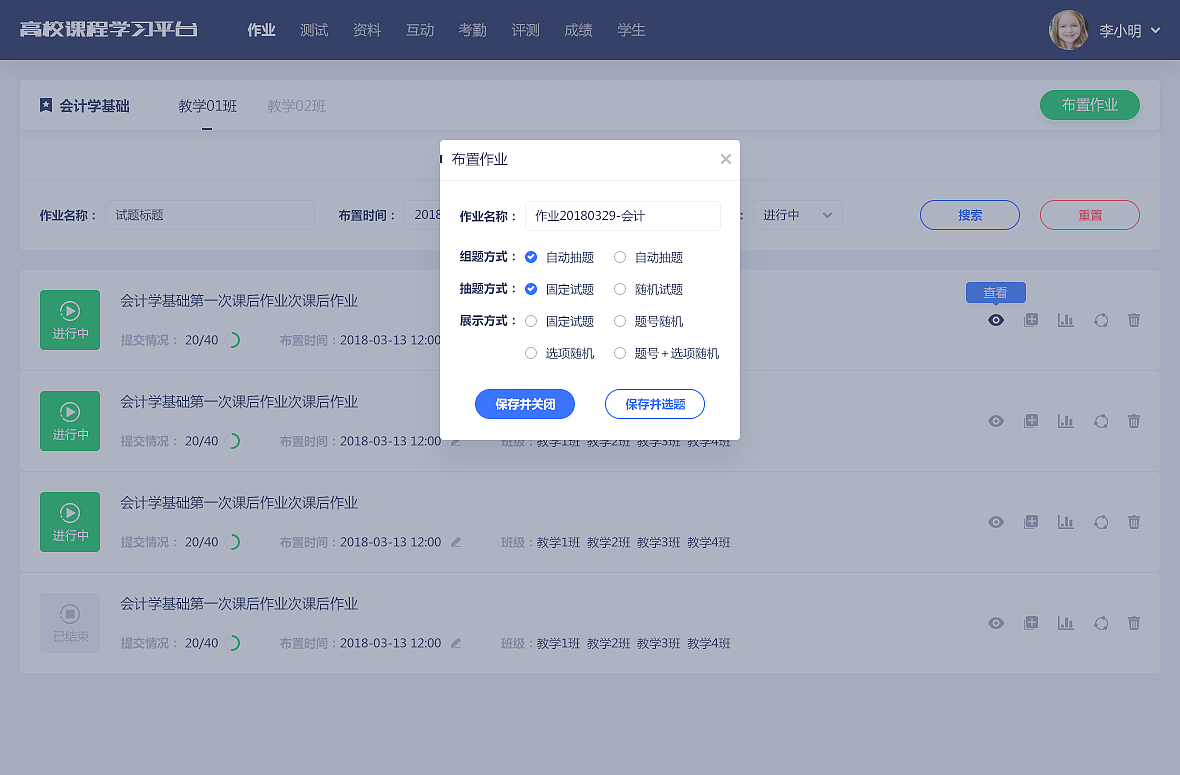Select 选项随机 radio option
Image resolution: width=1180 pixels, height=775 pixels.
click(x=531, y=353)
